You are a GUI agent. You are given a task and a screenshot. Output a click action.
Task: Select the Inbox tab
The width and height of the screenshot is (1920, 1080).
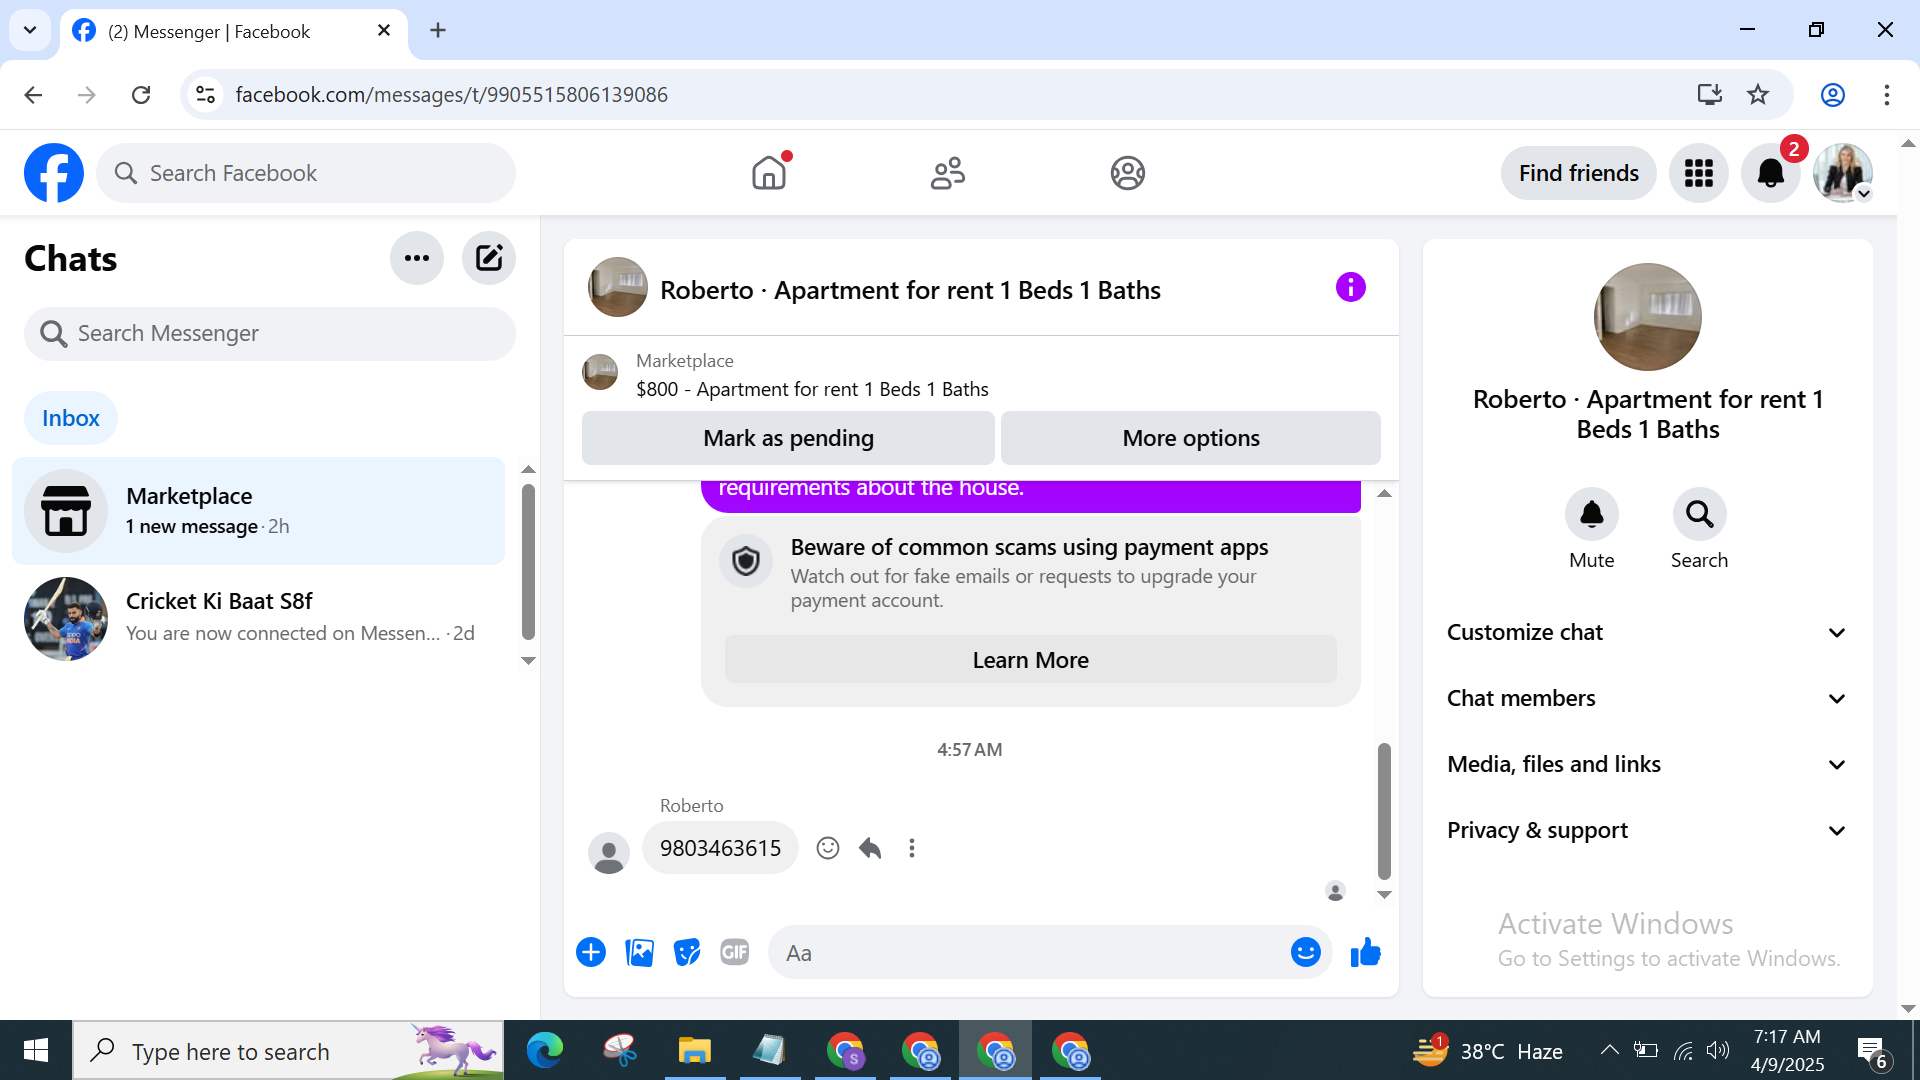click(x=71, y=418)
